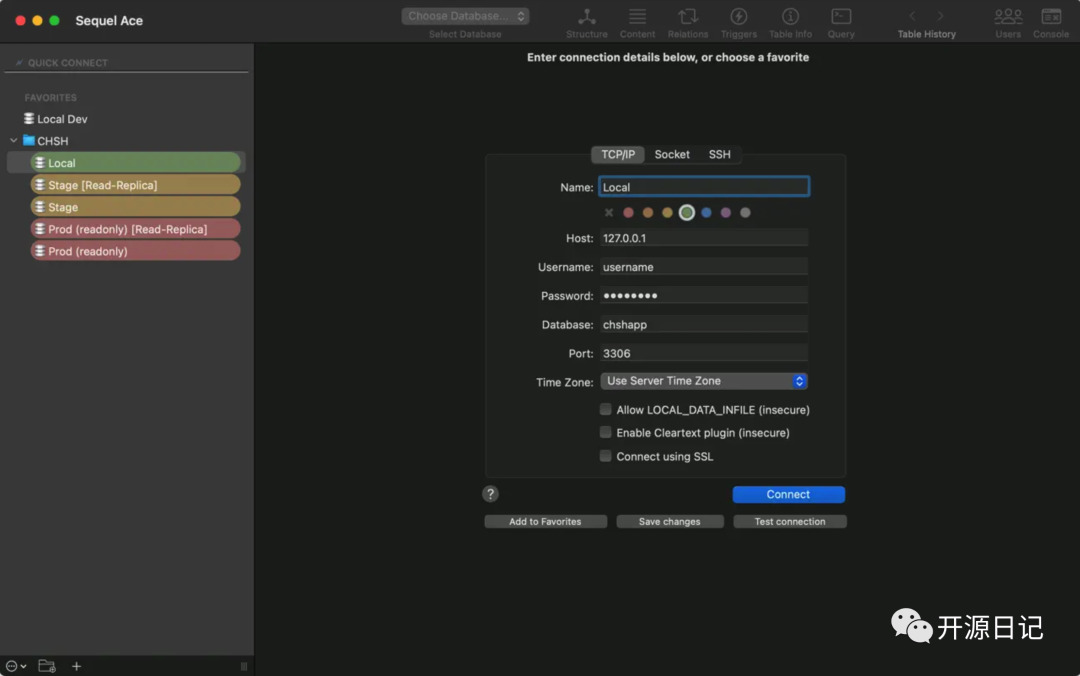Select the Stage favorite

click(x=136, y=207)
